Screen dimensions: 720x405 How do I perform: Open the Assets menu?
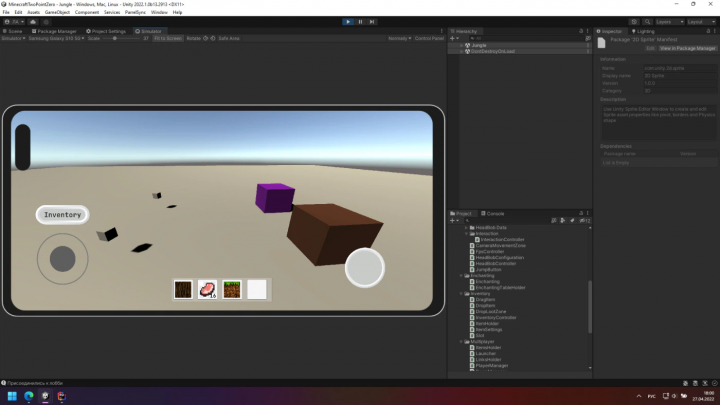[34, 12]
